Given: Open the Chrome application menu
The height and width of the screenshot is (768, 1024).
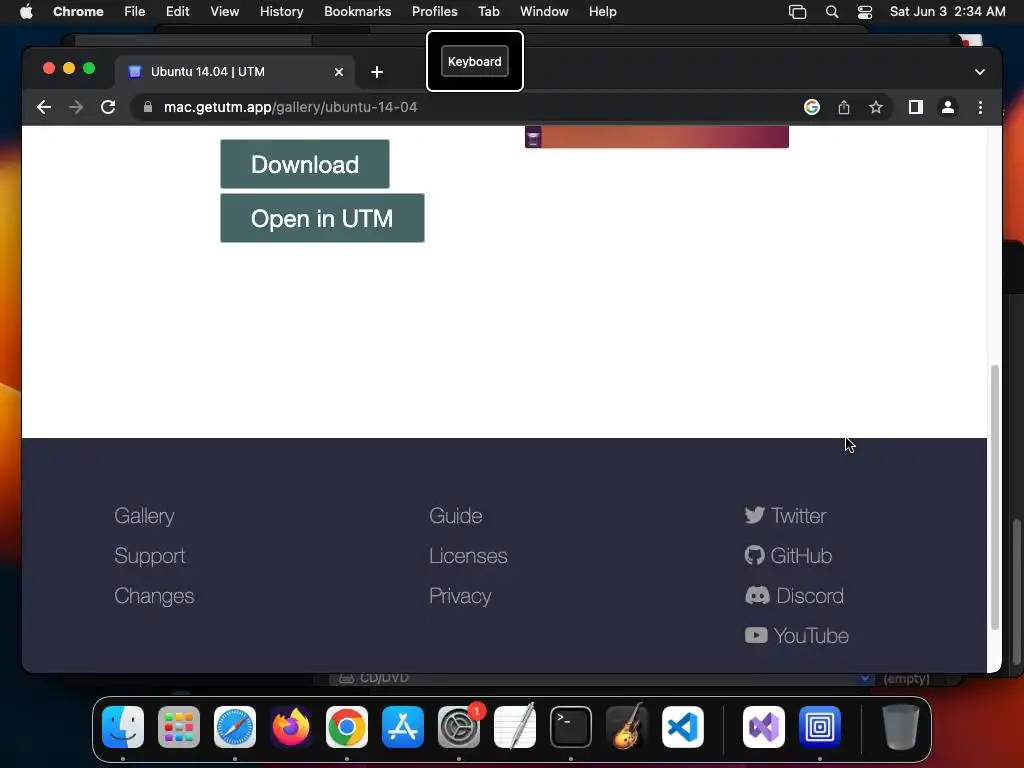Looking at the screenshot, I should (x=78, y=12).
